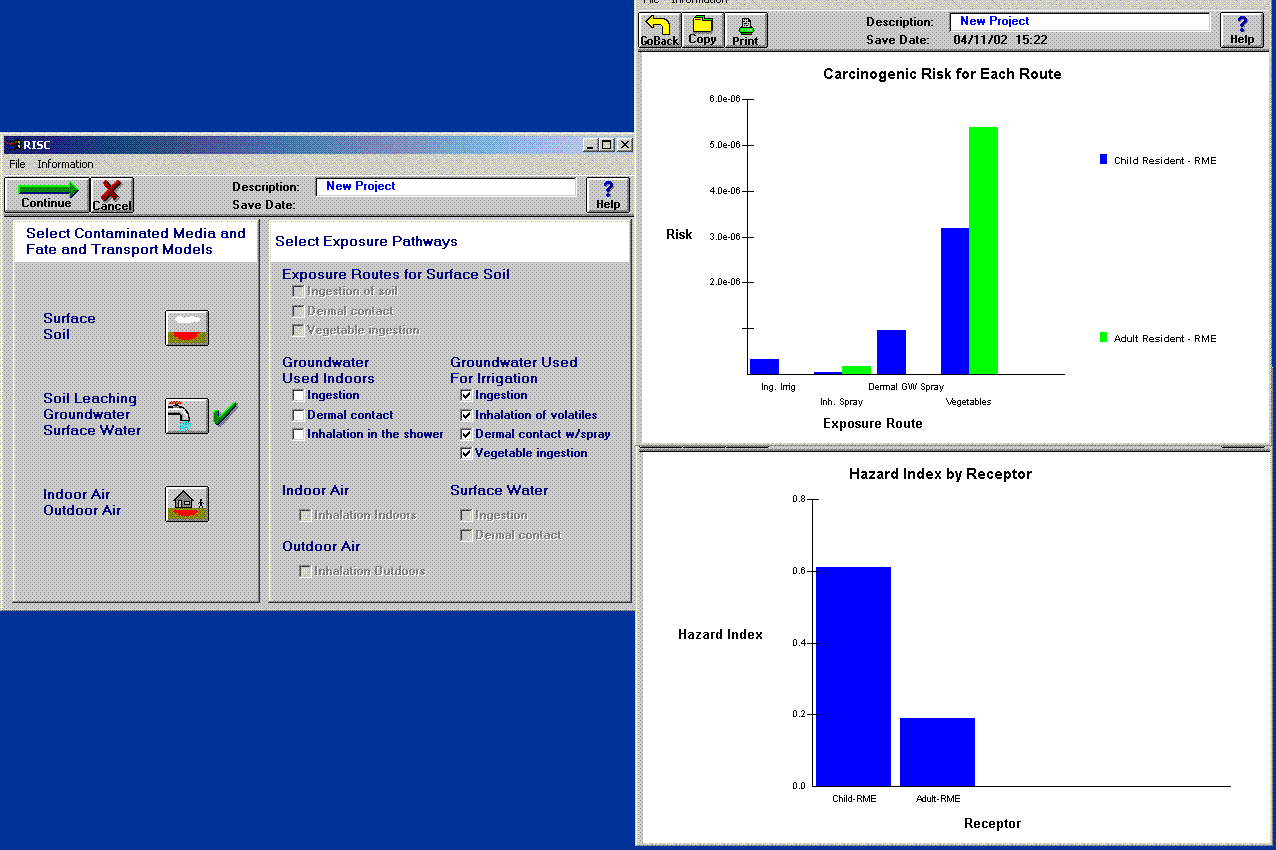Click "Carcinogenic Risk for Each Route" title
1276x850 pixels.
[942, 74]
